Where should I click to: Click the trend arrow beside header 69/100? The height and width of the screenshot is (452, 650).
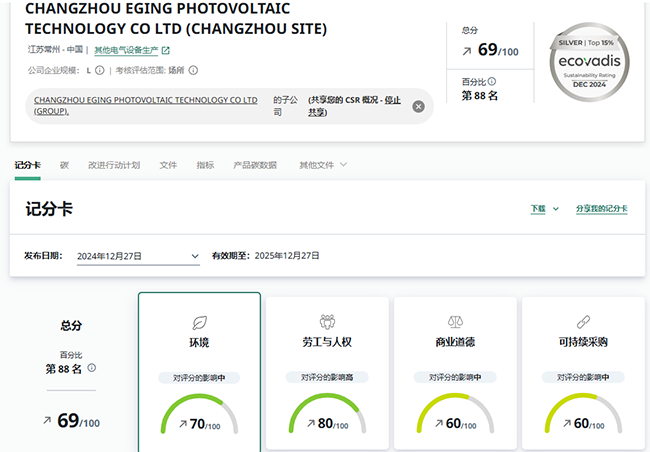pos(467,51)
